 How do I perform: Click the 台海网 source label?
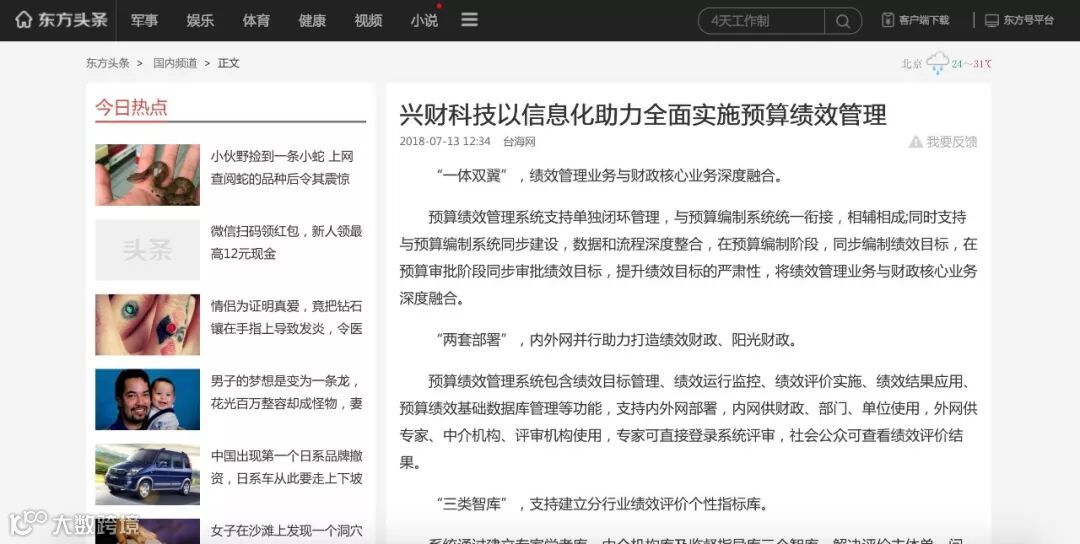519,142
